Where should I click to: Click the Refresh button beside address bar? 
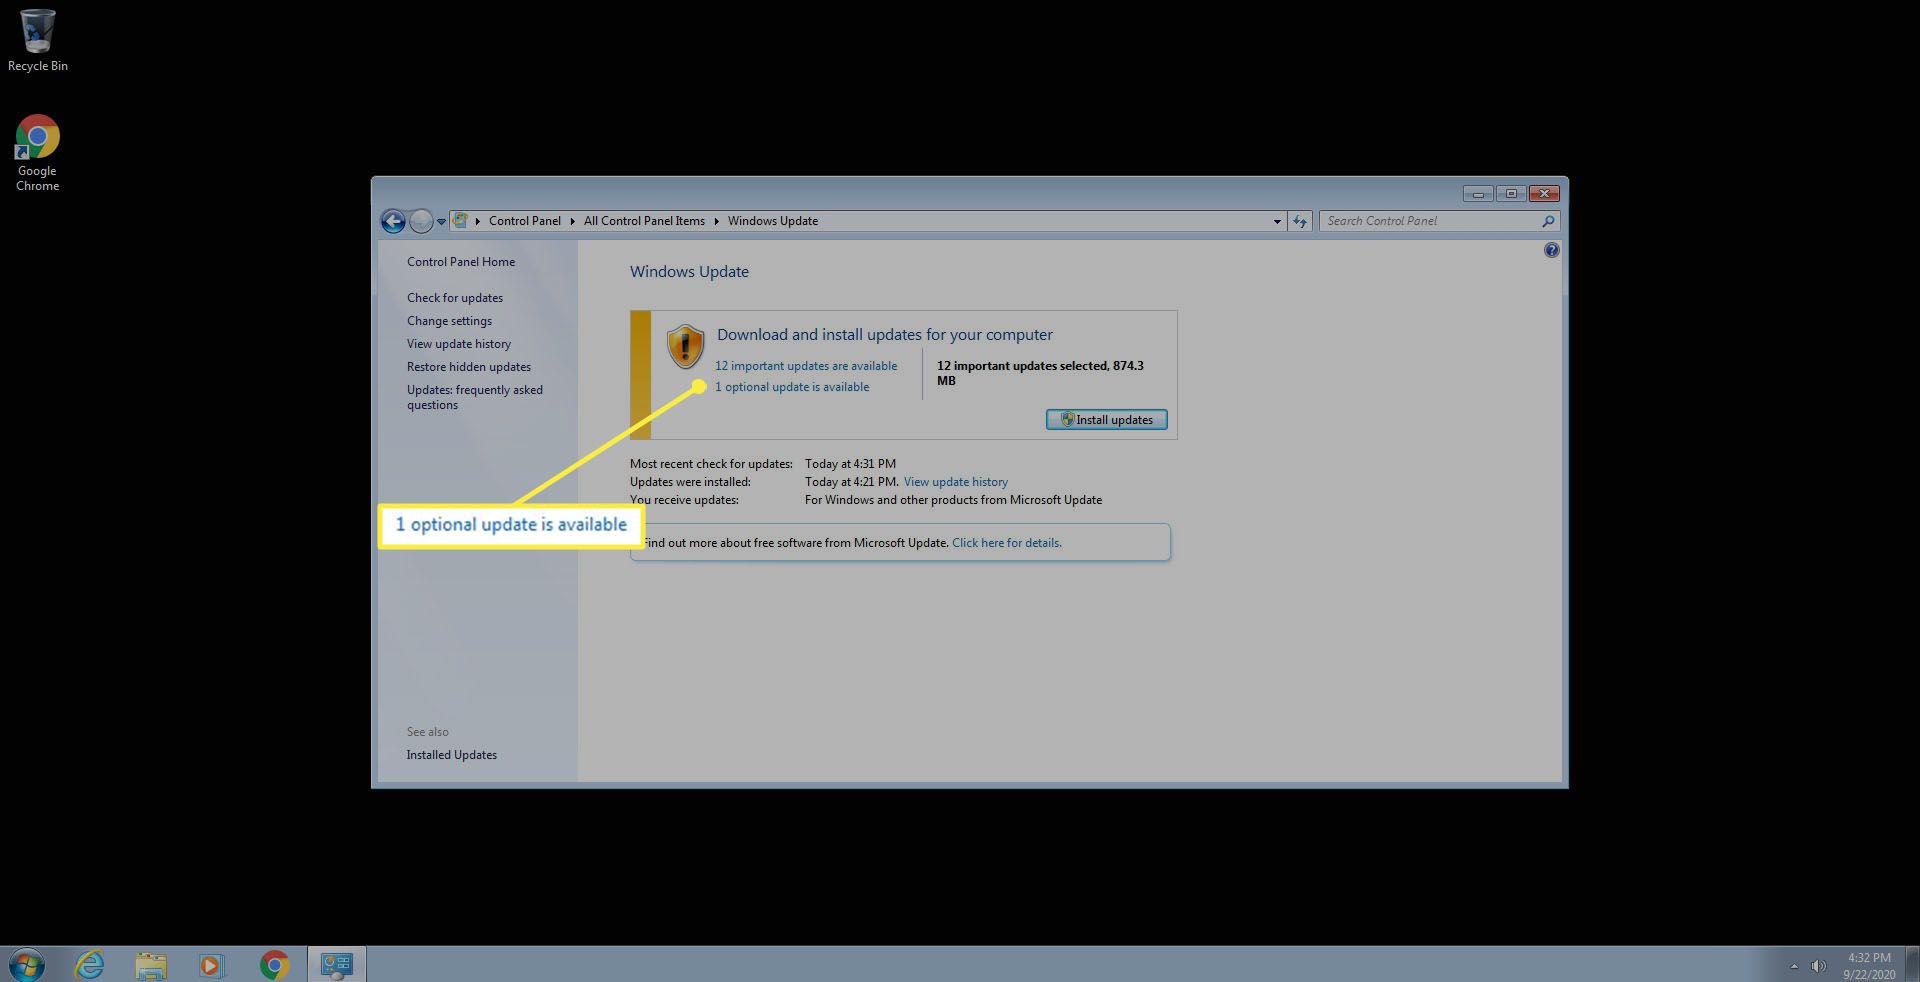click(x=1299, y=221)
